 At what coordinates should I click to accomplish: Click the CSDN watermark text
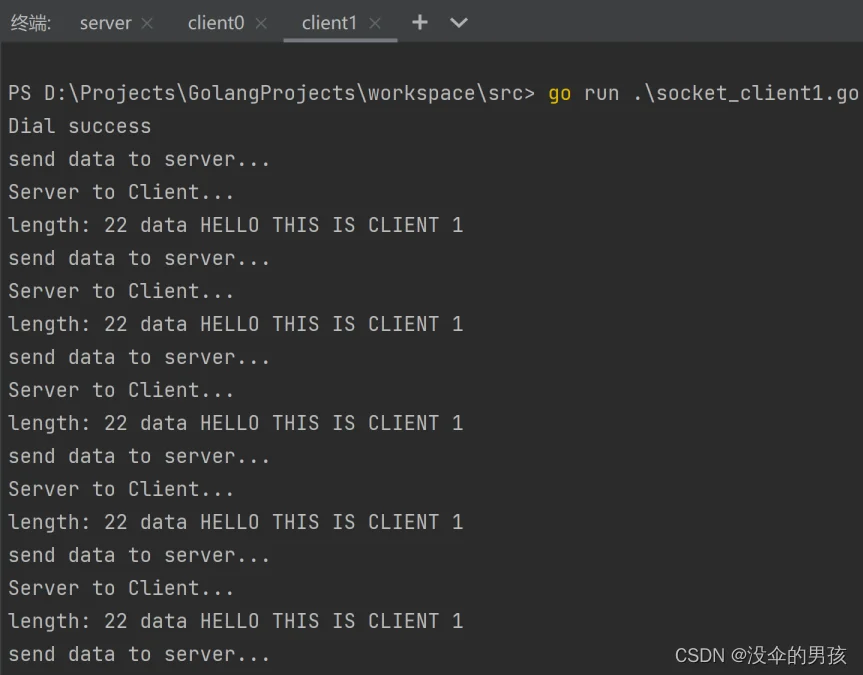coord(760,655)
